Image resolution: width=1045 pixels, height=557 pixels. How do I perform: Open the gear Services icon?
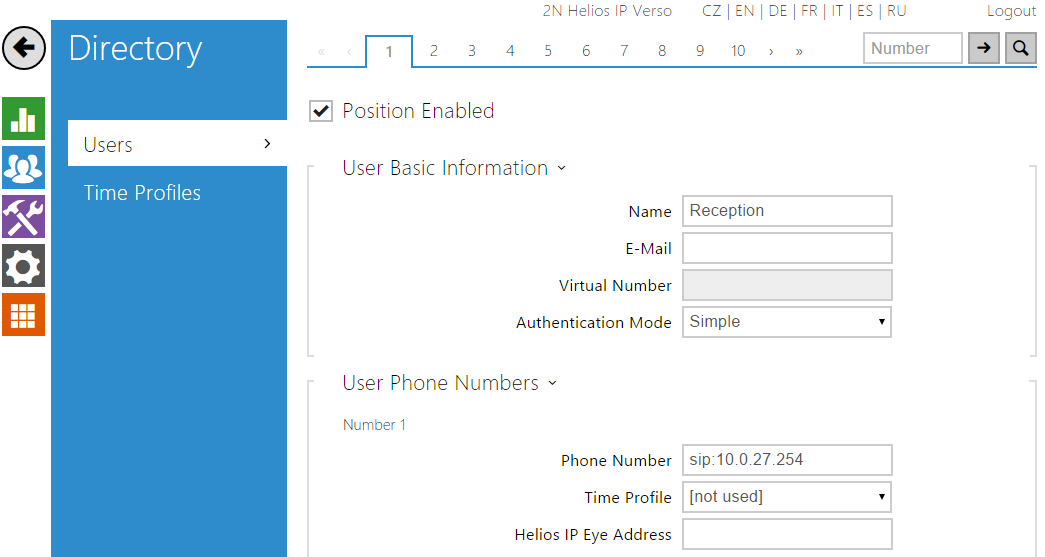point(23,265)
